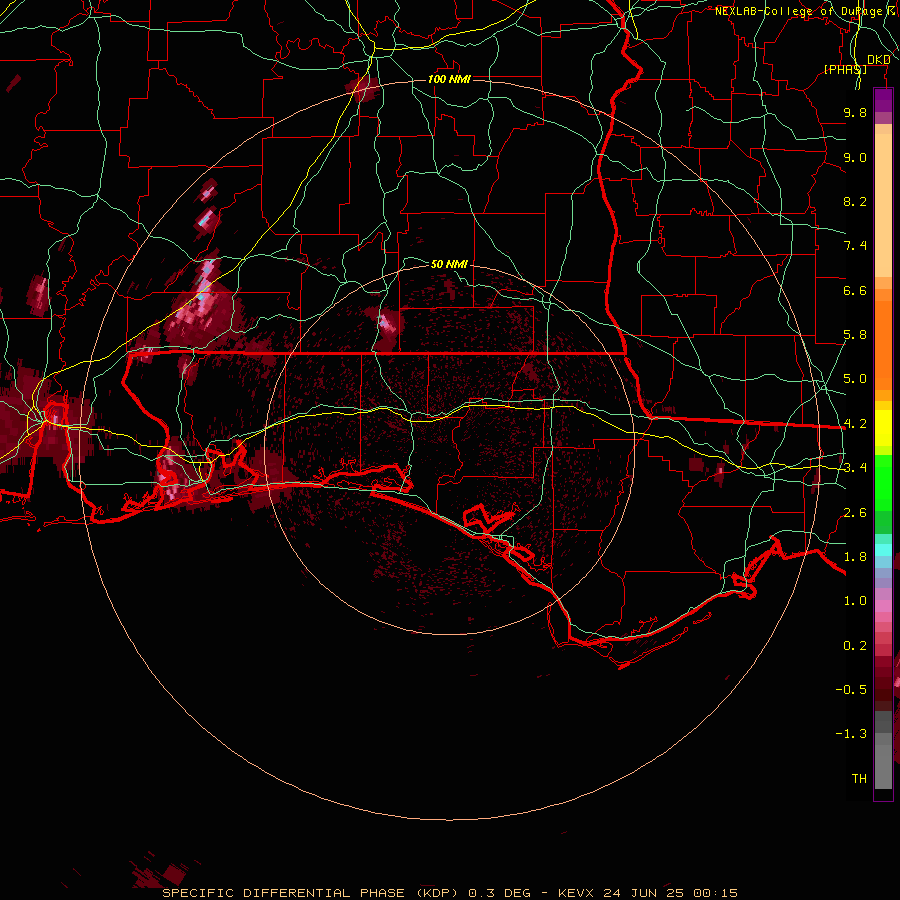Click the TH threshold label on the scale
Image resolution: width=900 pixels, height=900 pixels.
pos(859,778)
